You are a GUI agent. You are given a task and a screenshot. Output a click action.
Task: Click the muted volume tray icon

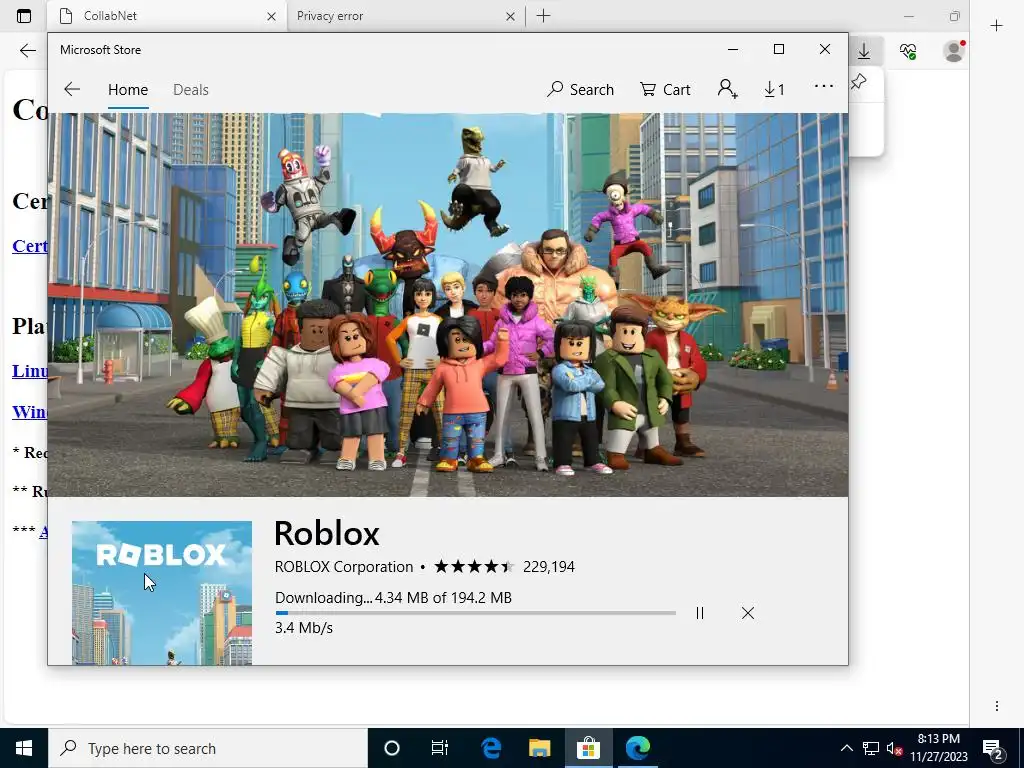click(894, 749)
